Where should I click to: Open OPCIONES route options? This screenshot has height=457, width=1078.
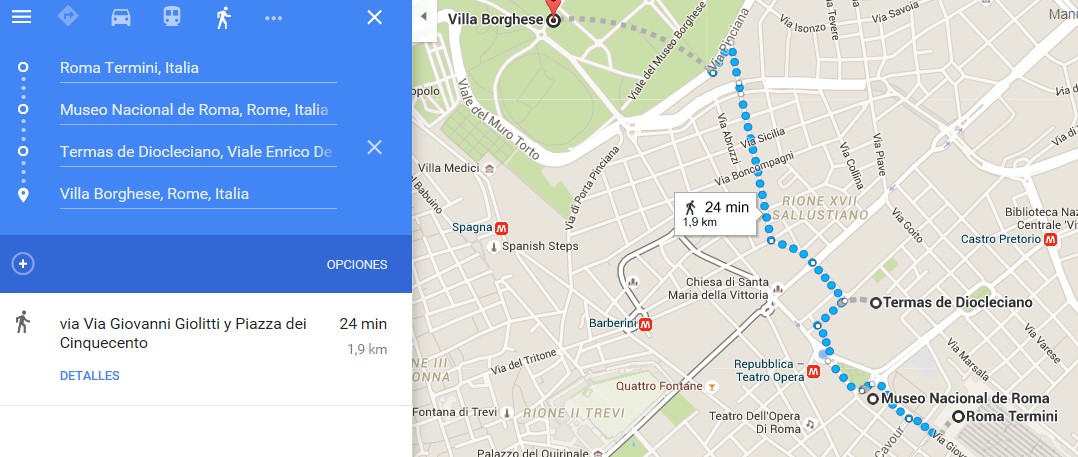[x=357, y=265]
